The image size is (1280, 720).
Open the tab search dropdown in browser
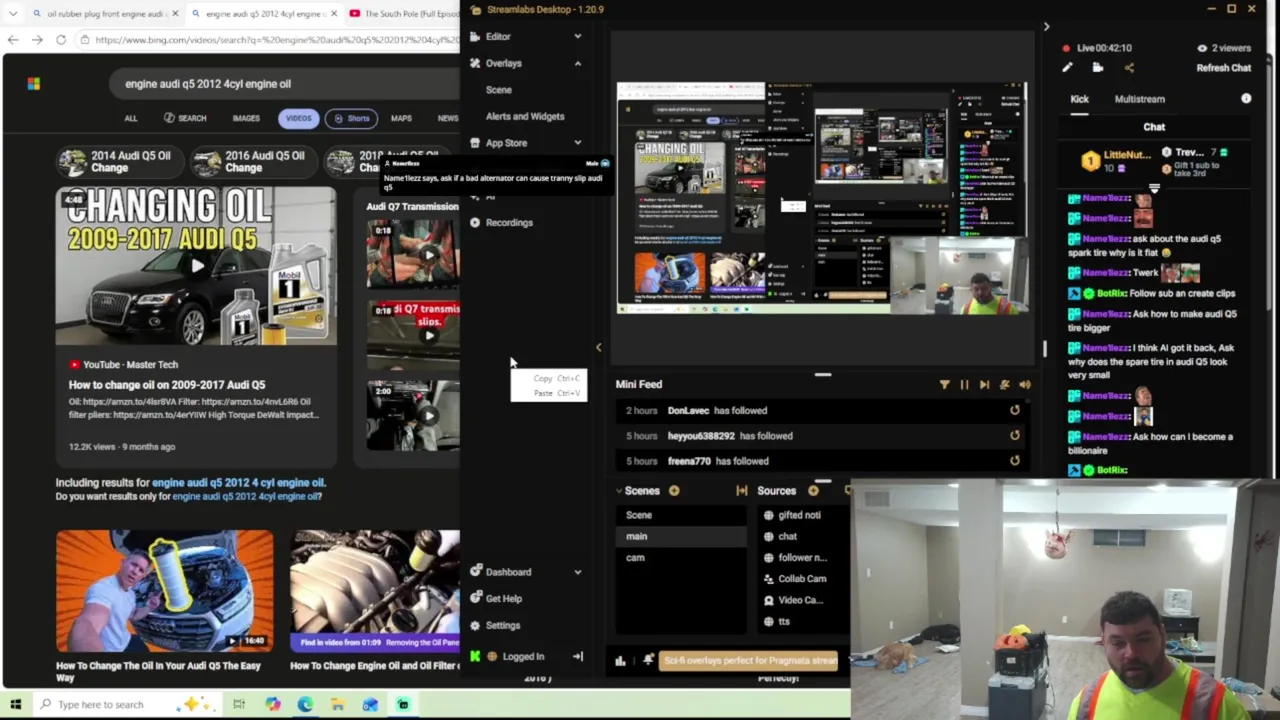12,13
